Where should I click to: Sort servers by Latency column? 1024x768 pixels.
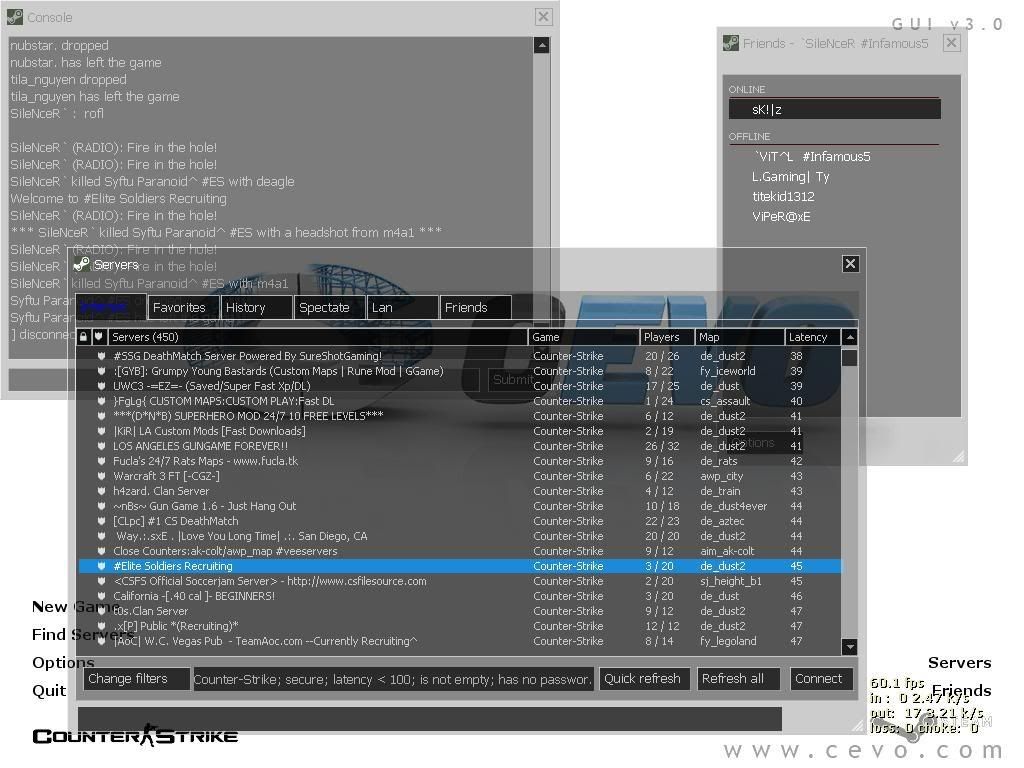pos(808,337)
